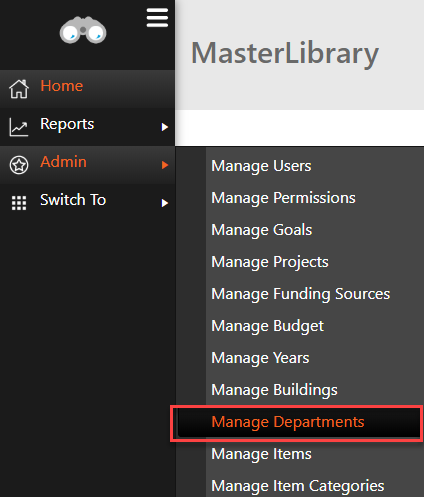The image size is (424, 497).
Task: Click the Admin star badge icon
Action: point(19,165)
